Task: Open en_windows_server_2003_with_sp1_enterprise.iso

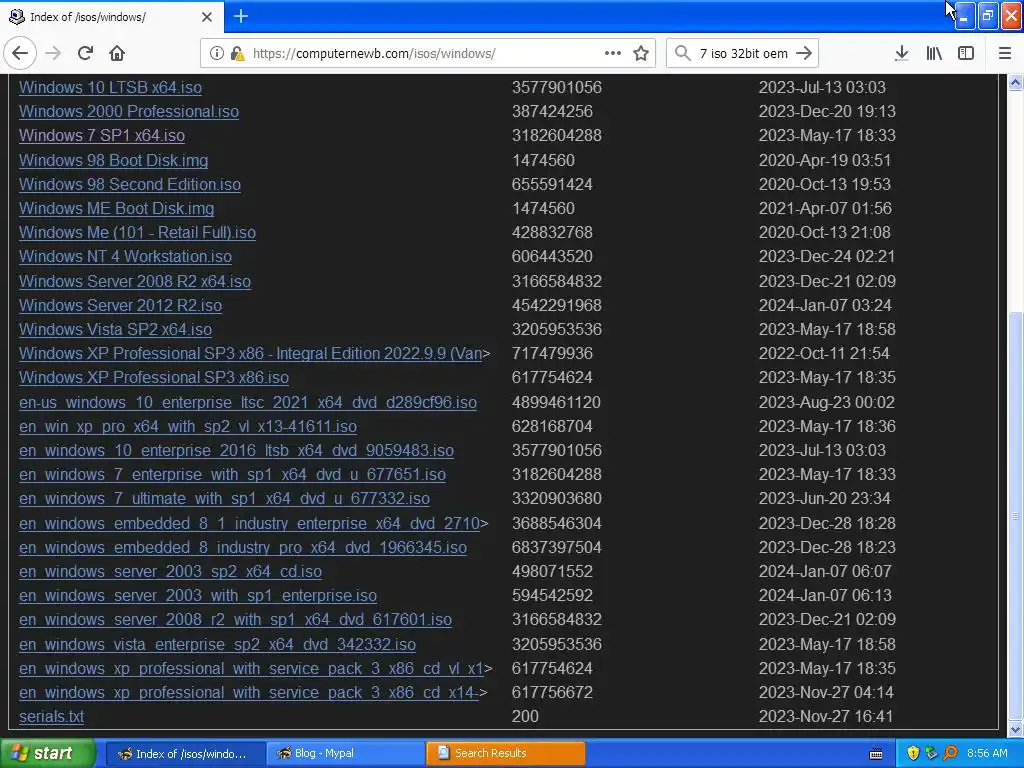Action: [198, 596]
